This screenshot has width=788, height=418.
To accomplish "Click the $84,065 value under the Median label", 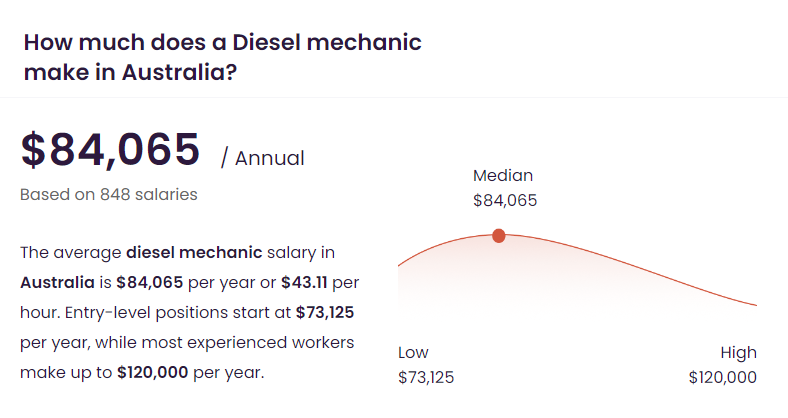I will pos(505,200).
